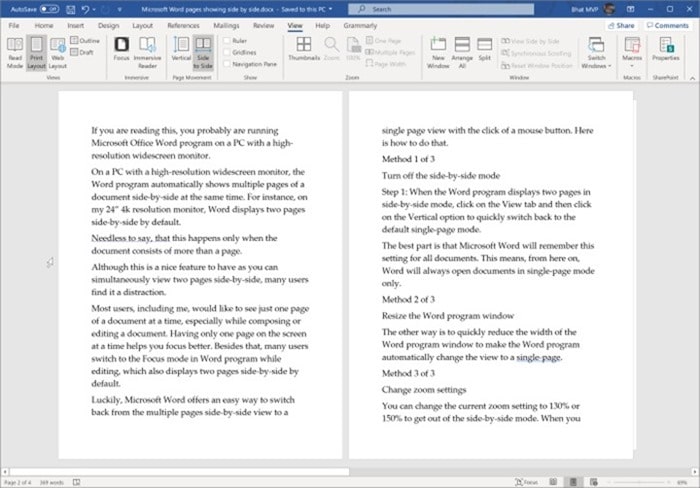Click Page 2 of 4 indicator

coord(17,482)
